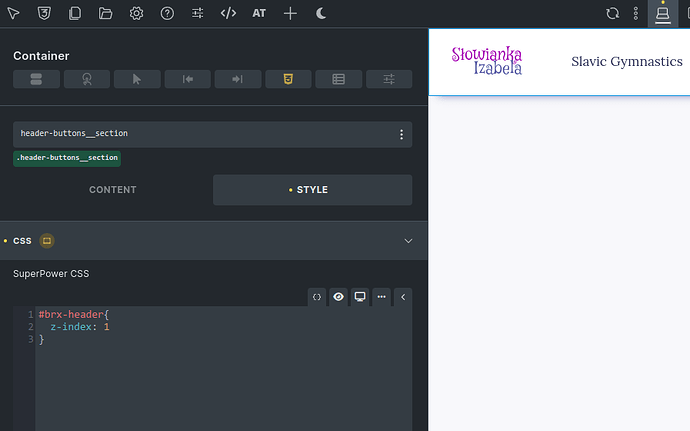This screenshot has width=690, height=431.
Task: Click the Slavic Gymnastics menu link
Action: click(x=626, y=61)
